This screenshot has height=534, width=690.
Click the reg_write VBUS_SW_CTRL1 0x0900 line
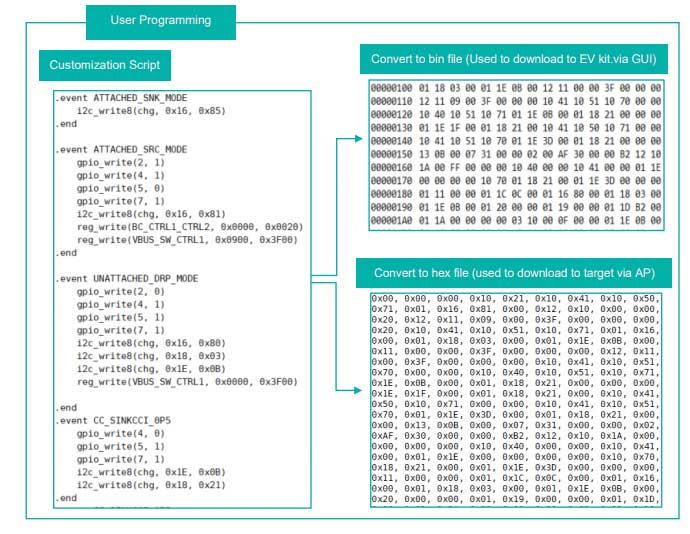[187, 240]
